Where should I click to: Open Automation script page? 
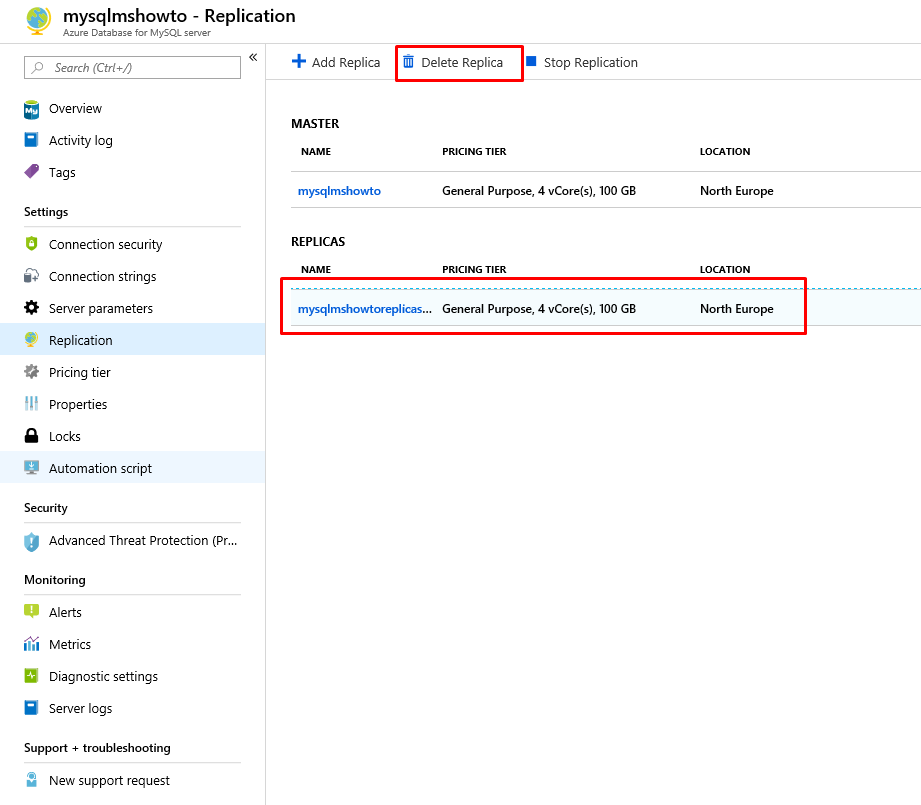133,468
